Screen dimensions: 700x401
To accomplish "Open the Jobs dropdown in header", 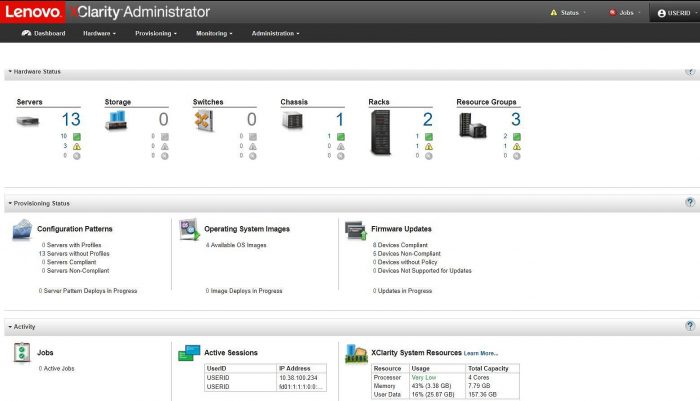I will (625, 13).
